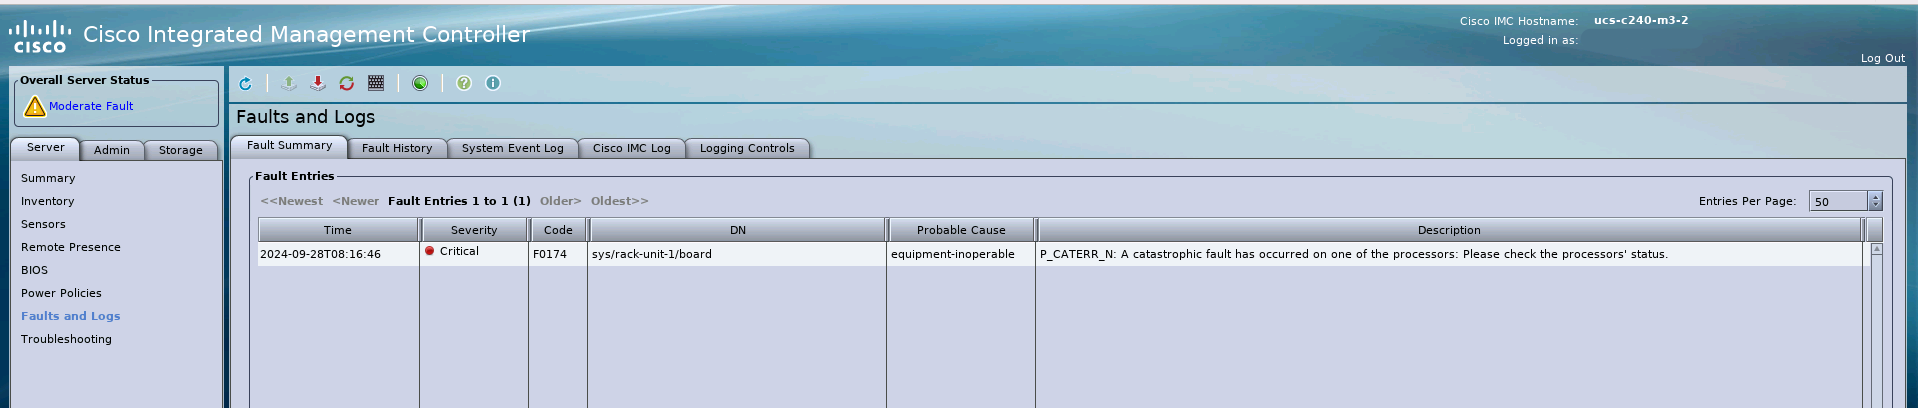Click the blue Refresh toolbar icon
Viewport: 1918px width, 408px height.
(245, 84)
